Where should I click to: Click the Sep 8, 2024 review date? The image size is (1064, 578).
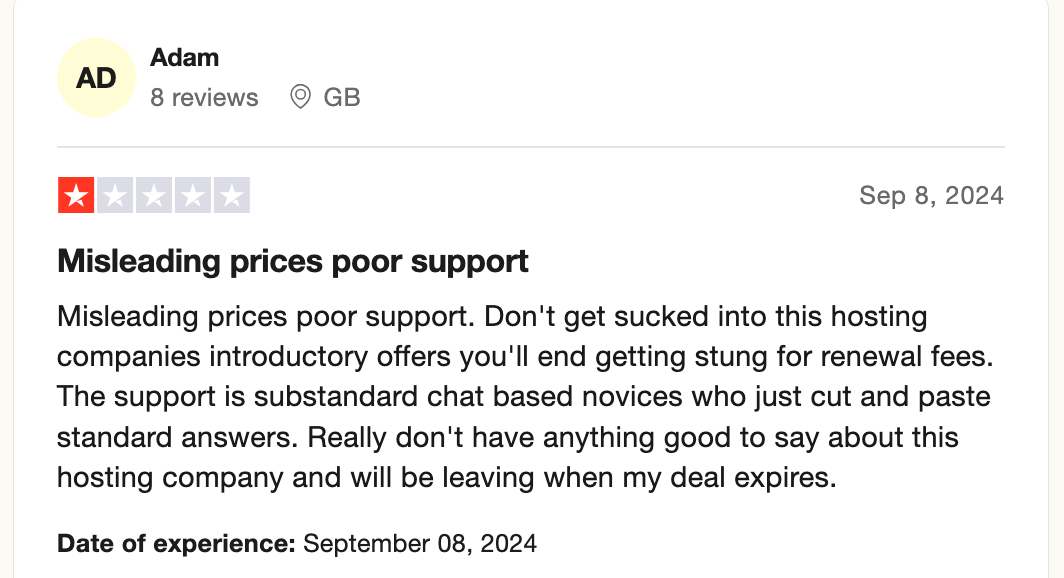(931, 195)
